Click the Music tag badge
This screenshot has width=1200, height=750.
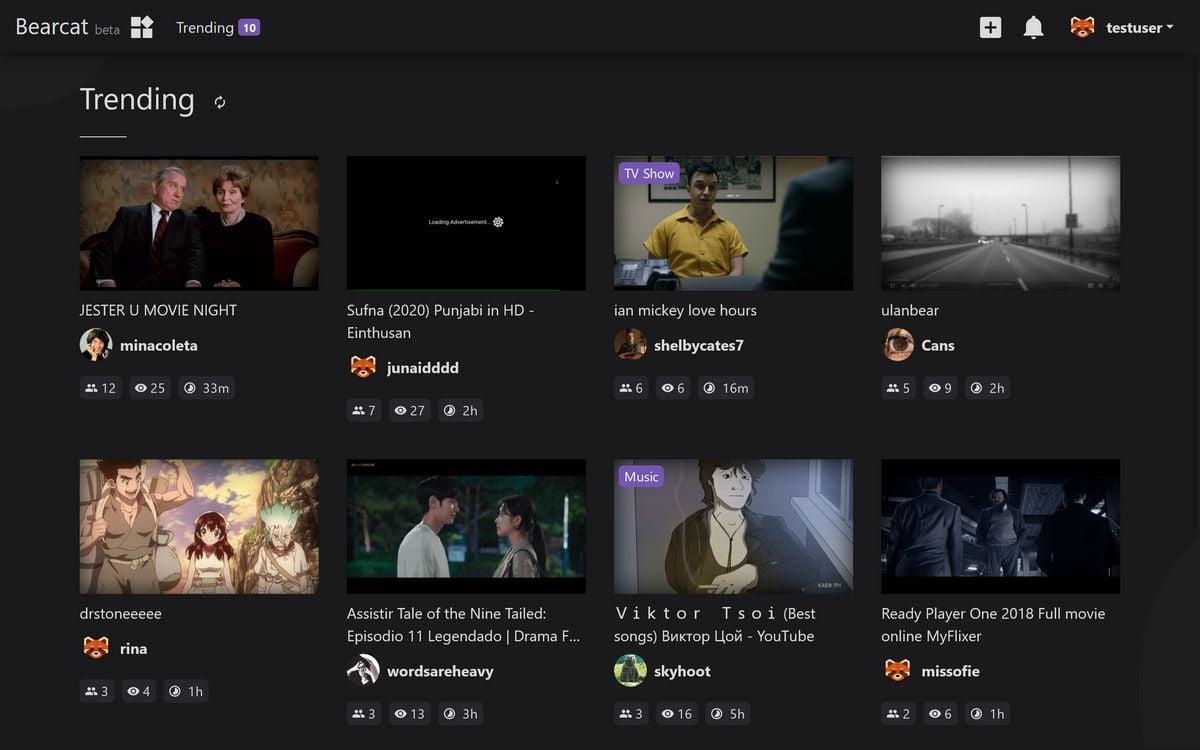pos(641,477)
